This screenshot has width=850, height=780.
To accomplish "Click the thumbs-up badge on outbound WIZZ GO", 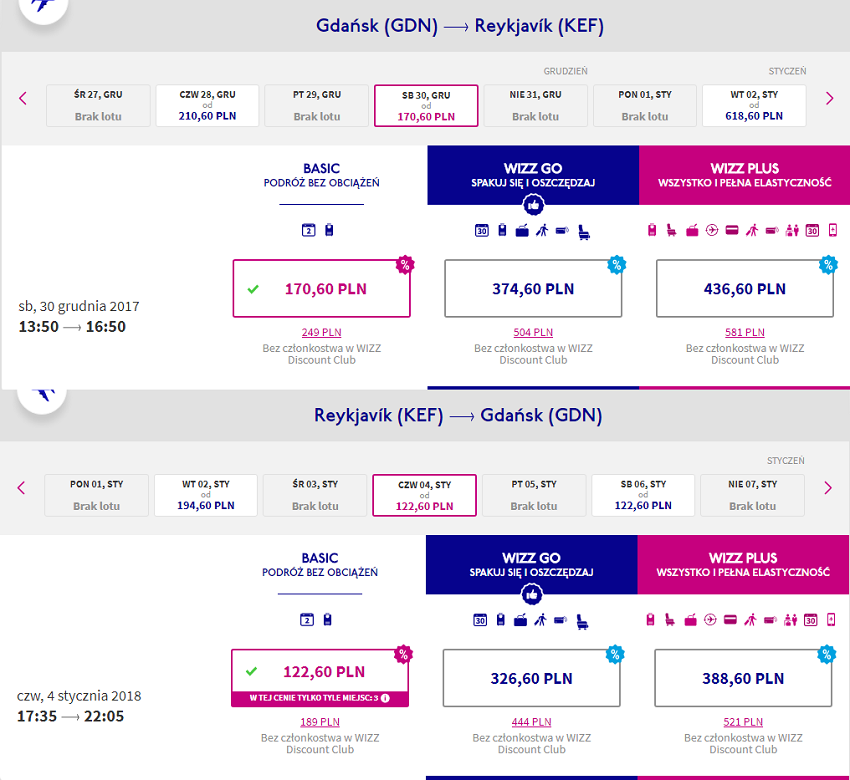I will (x=533, y=205).
